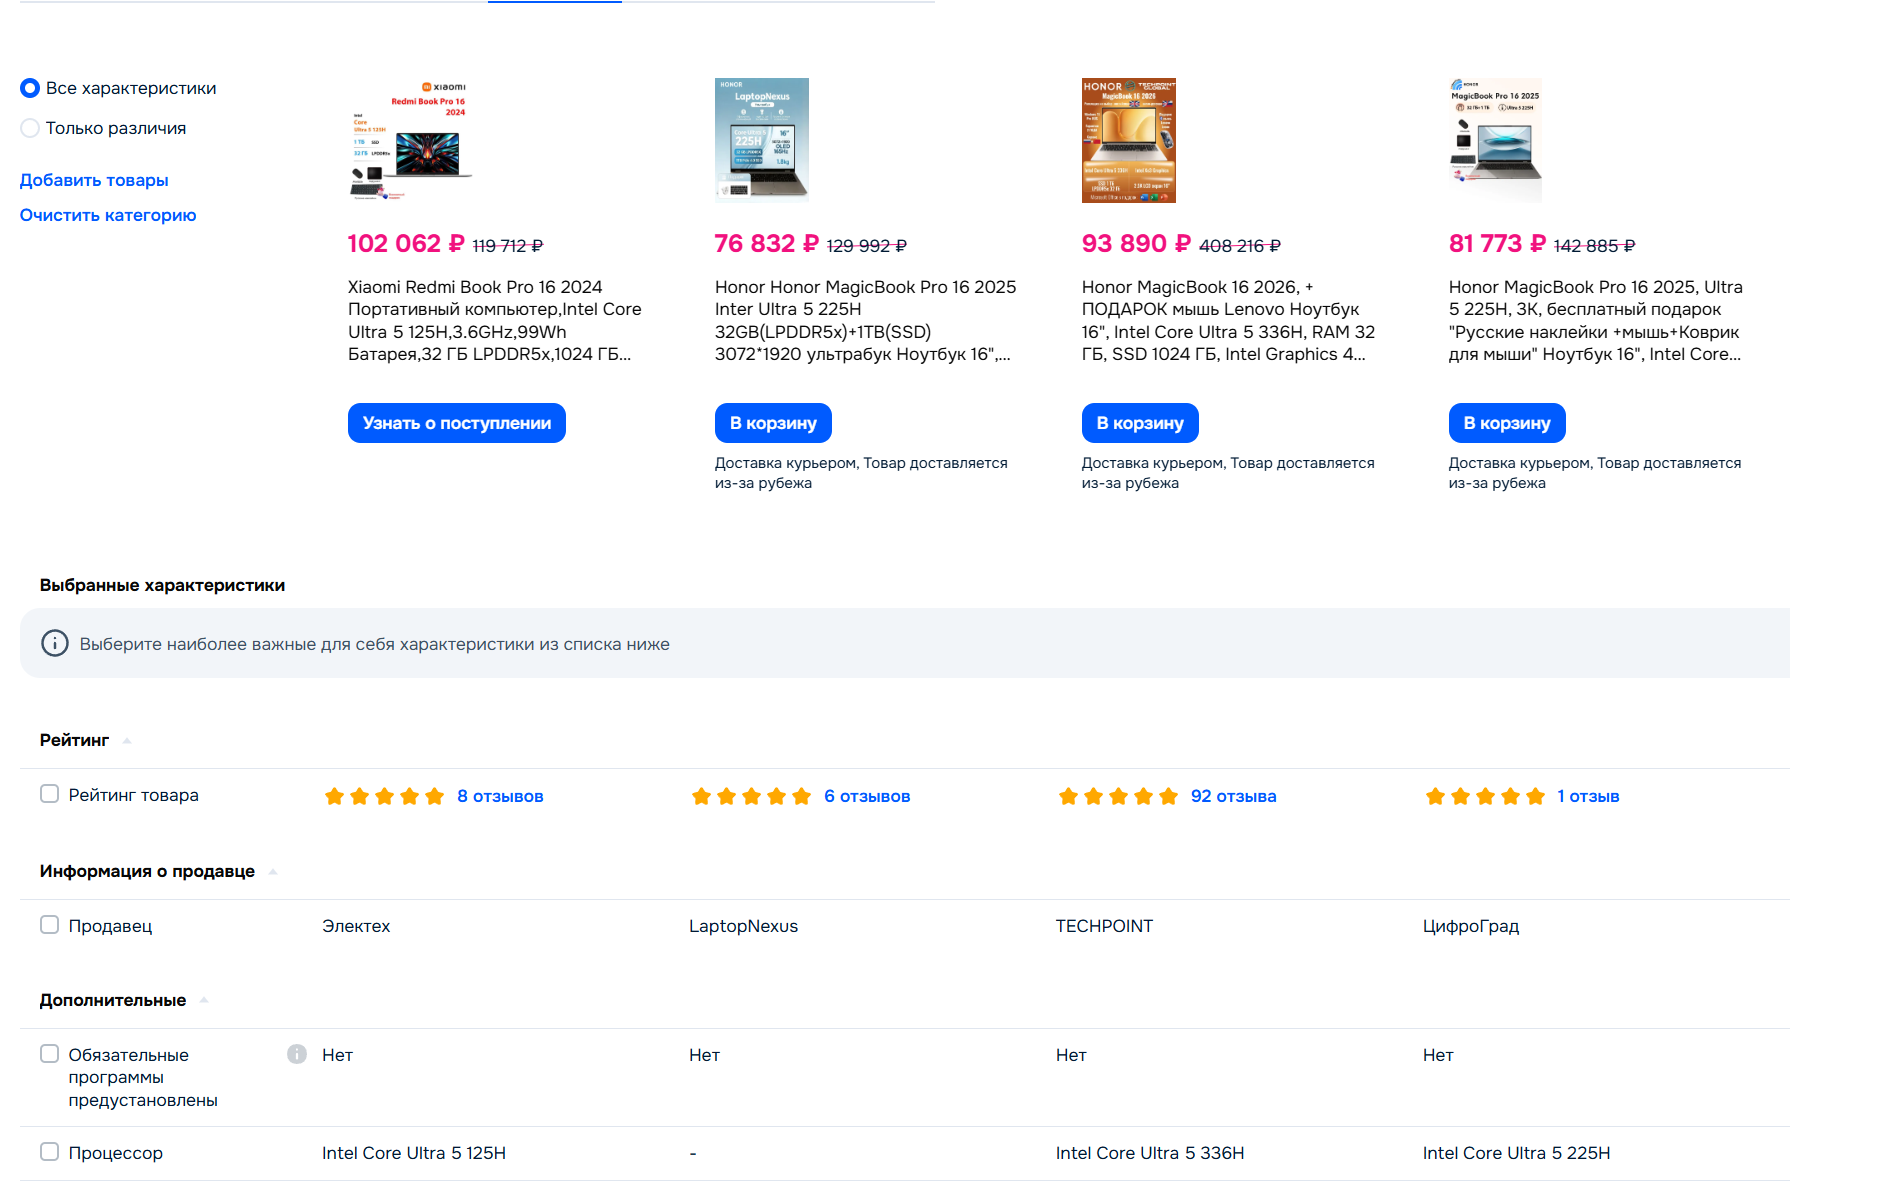Open the Honor MagicBook Pro 16 2025 white thumbnail
1901x1195 pixels.
tap(1496, 140)
